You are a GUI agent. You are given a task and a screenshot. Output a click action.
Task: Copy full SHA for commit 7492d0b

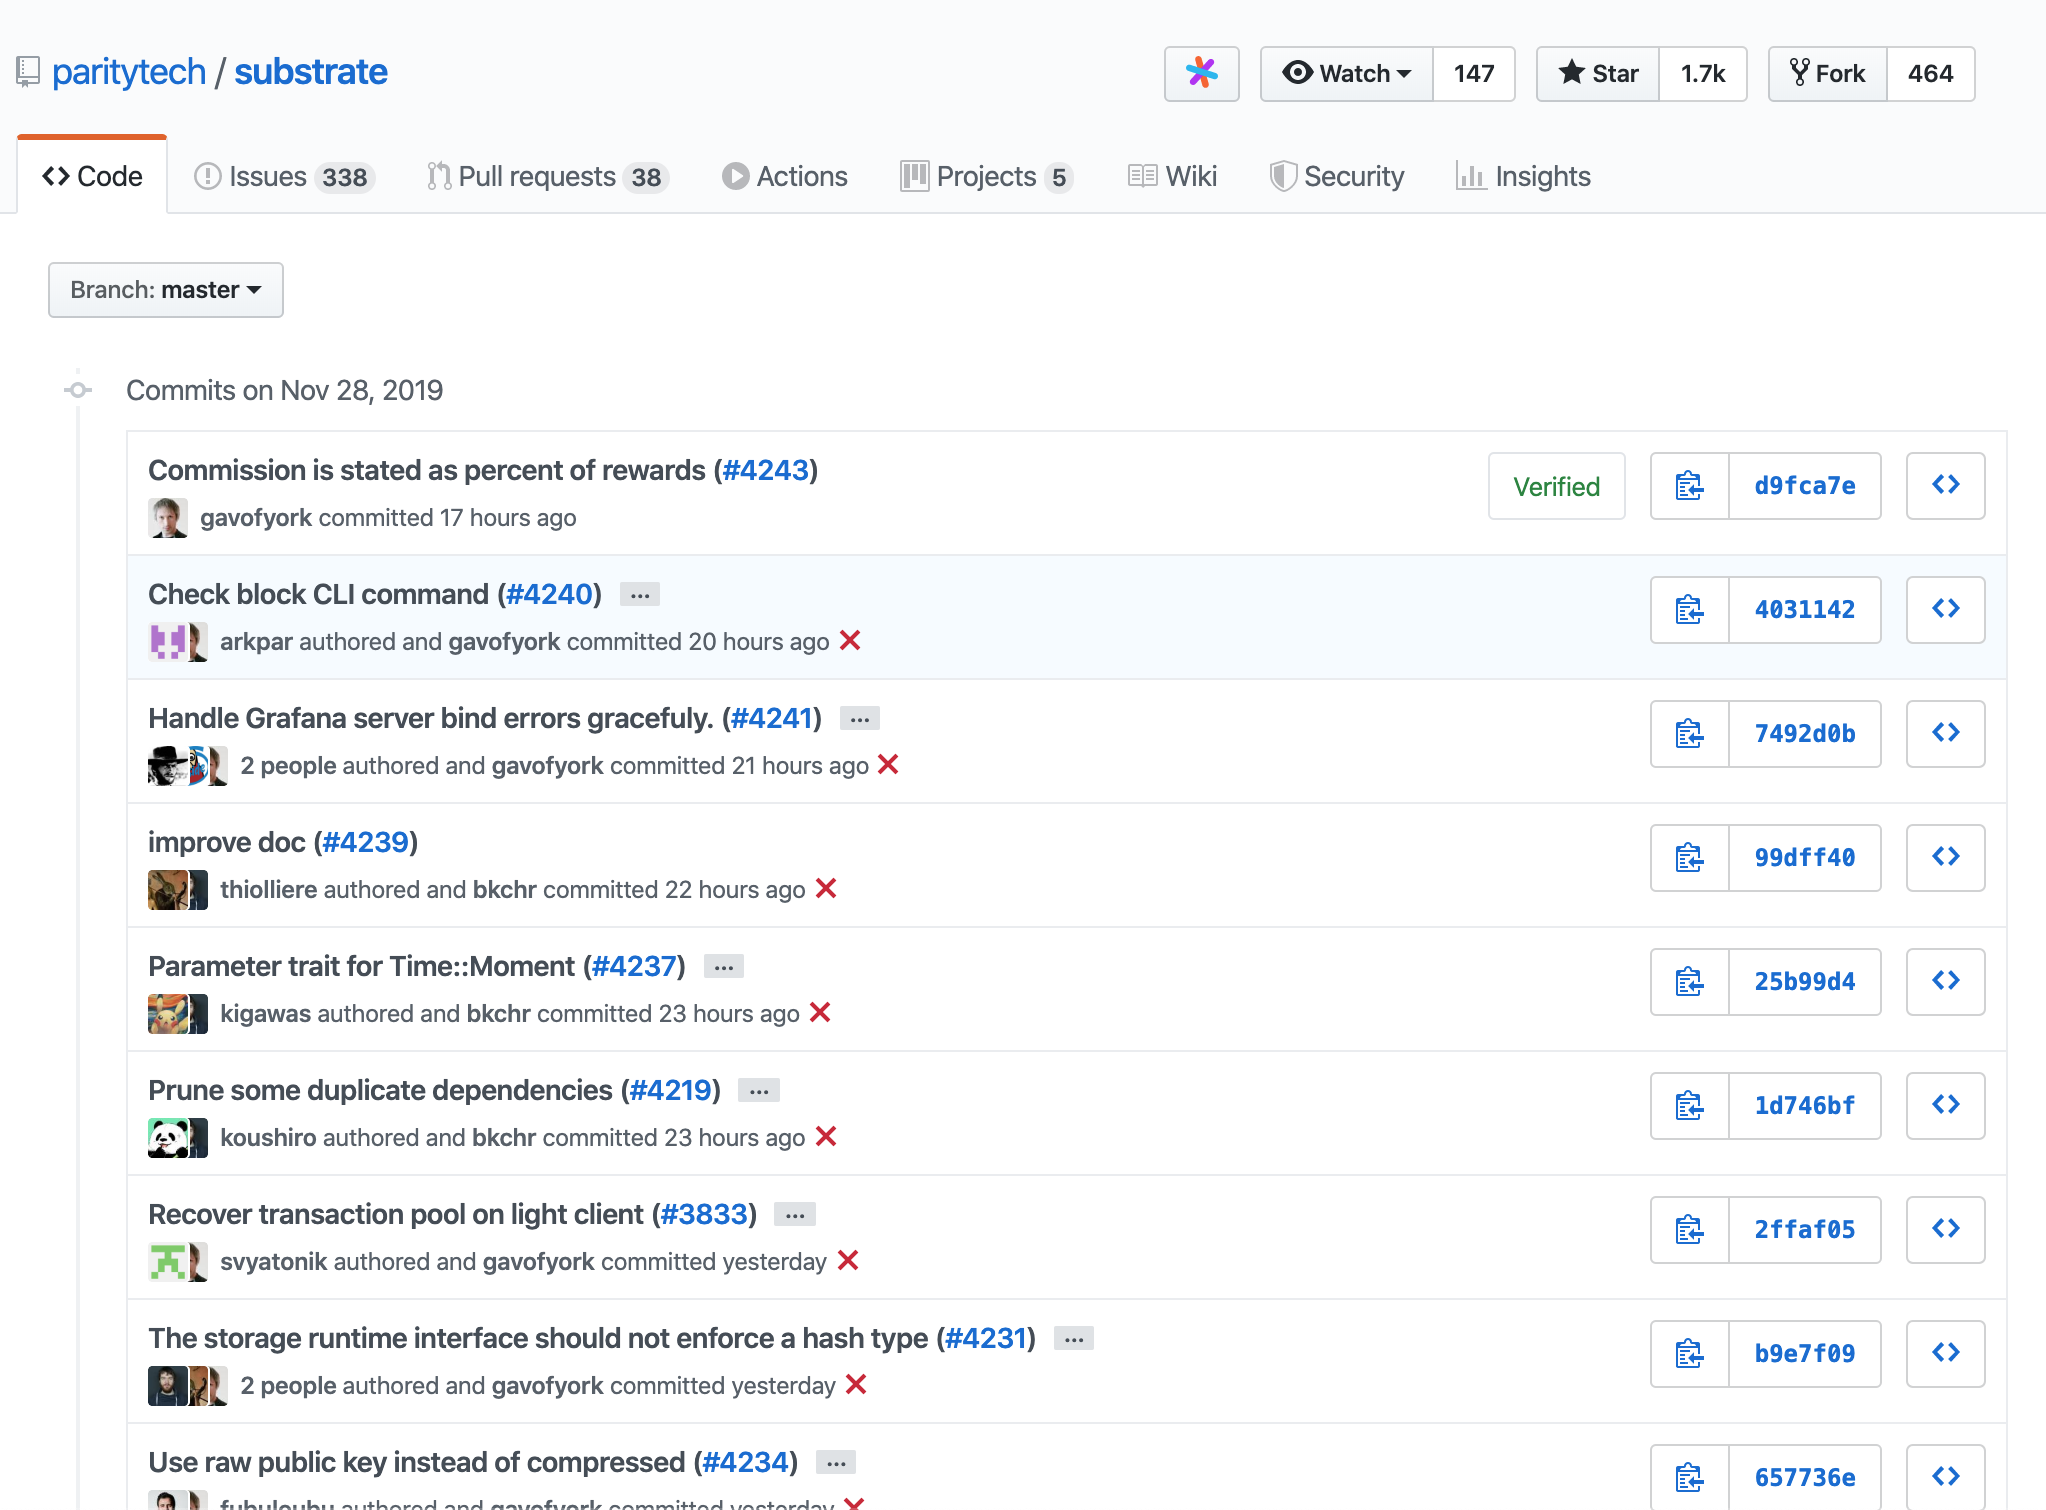tap(1689, 734)
